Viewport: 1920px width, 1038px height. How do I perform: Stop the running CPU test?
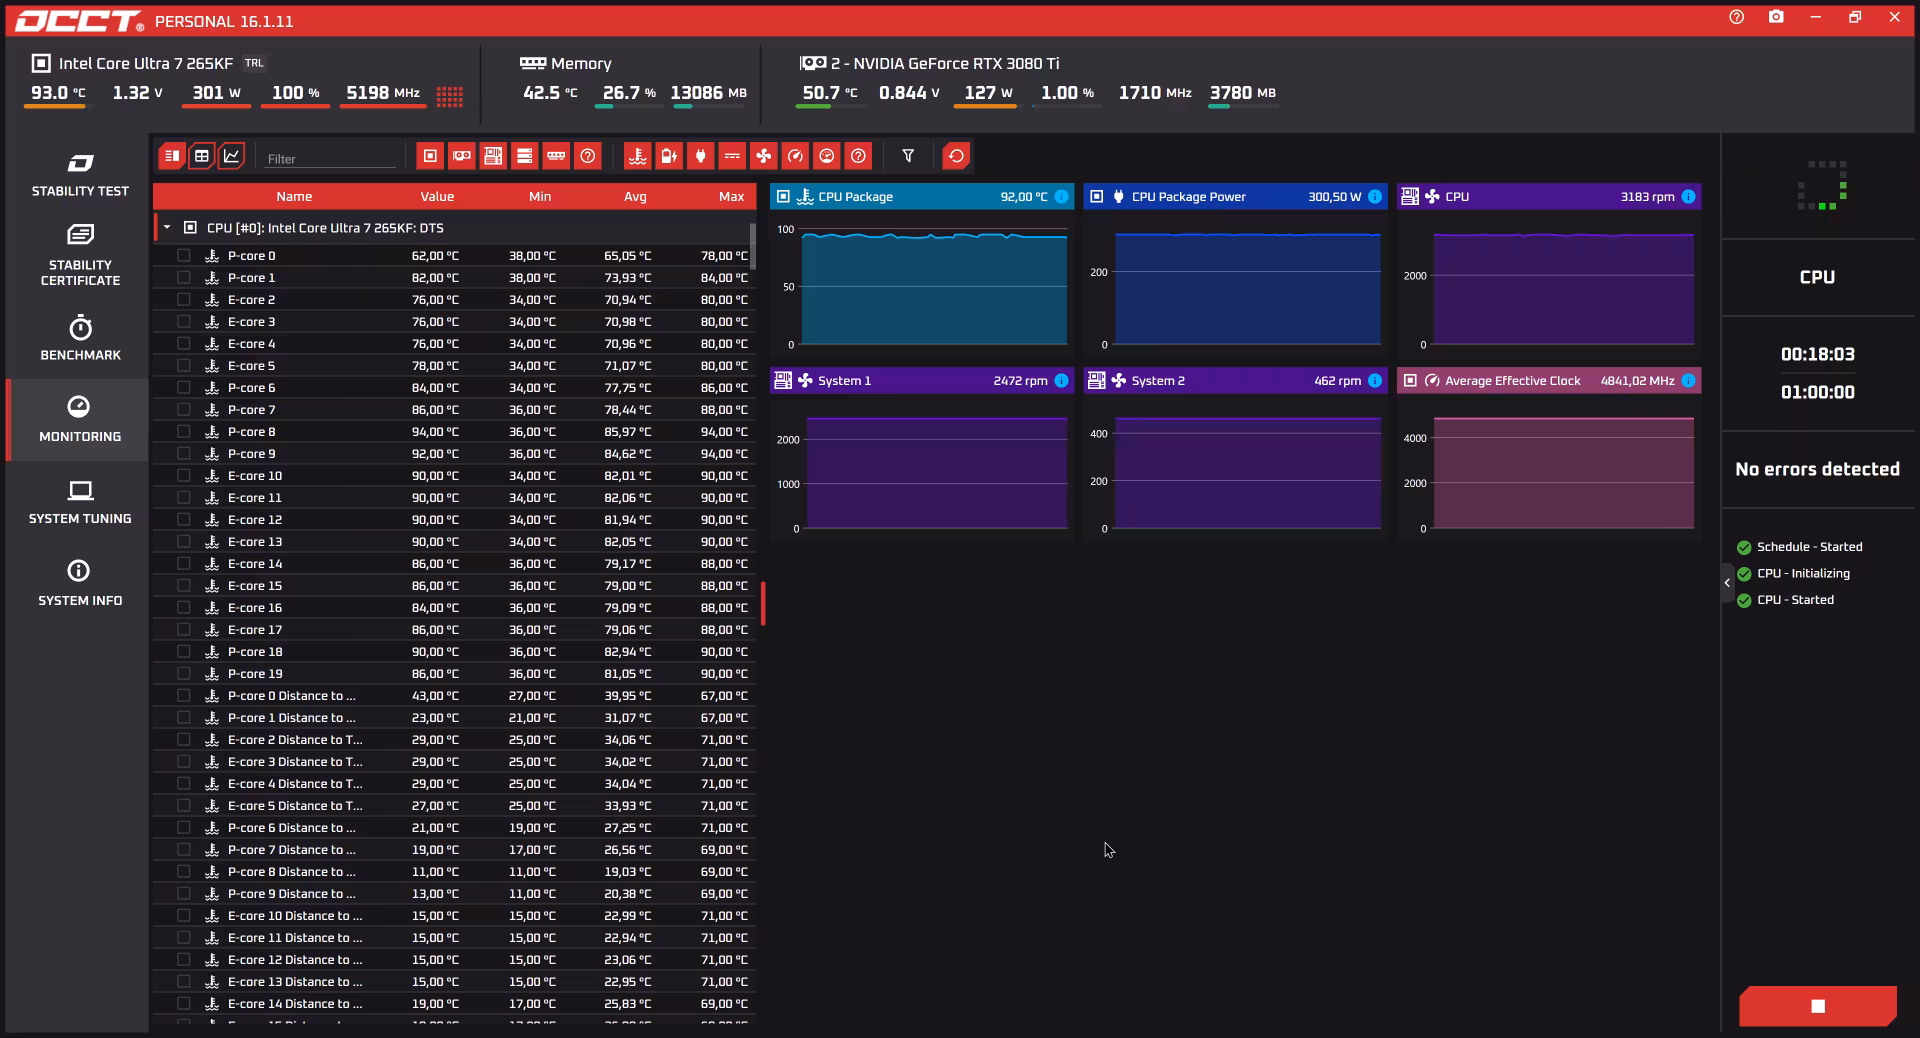coord(1818,1006)
